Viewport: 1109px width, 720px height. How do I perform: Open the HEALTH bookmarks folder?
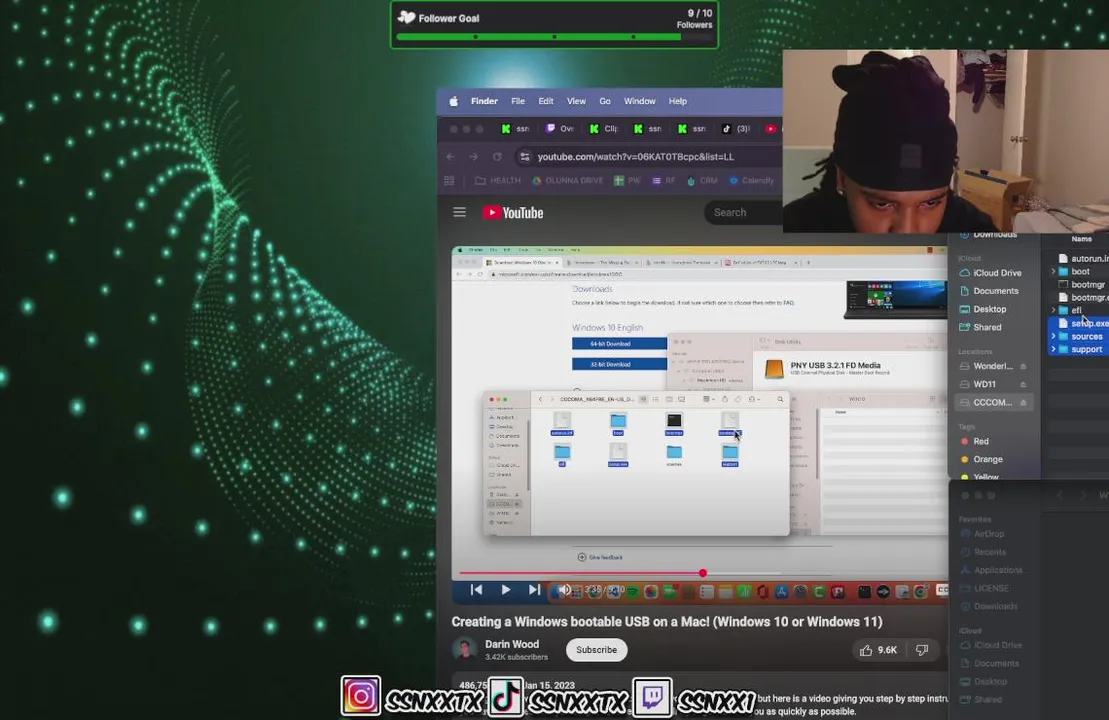498,180
